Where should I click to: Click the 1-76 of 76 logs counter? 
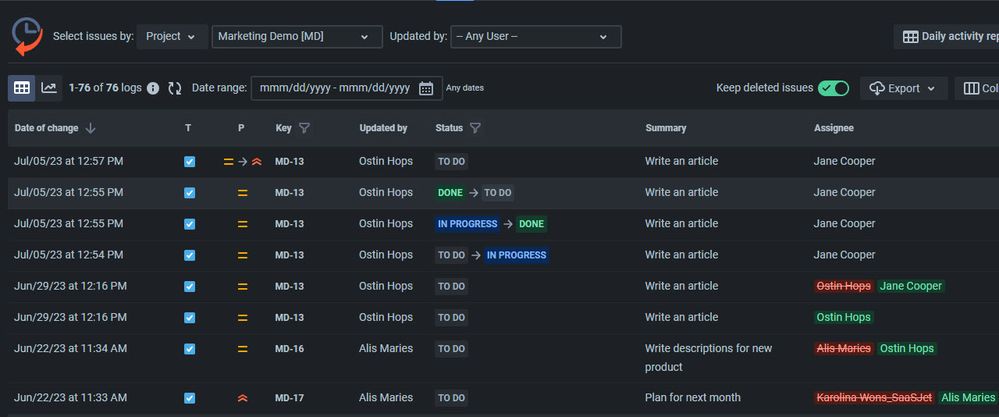pyautogui.click(x=105, y=88)
